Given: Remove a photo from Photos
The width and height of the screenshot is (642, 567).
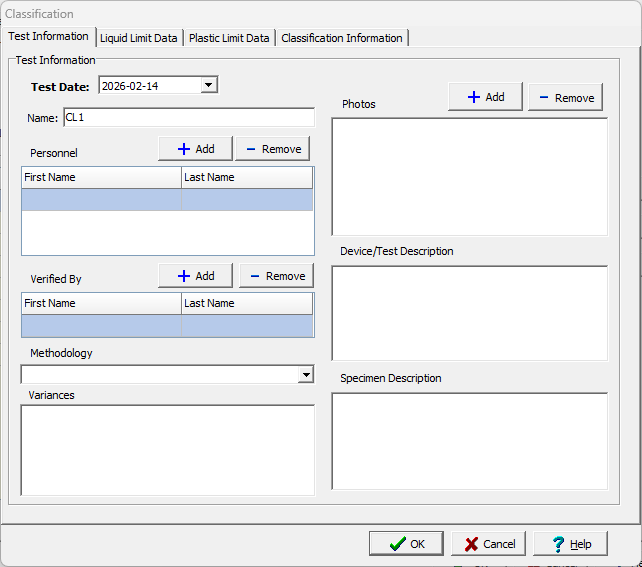Looking at the screenshot, I should tap(565, 97).
